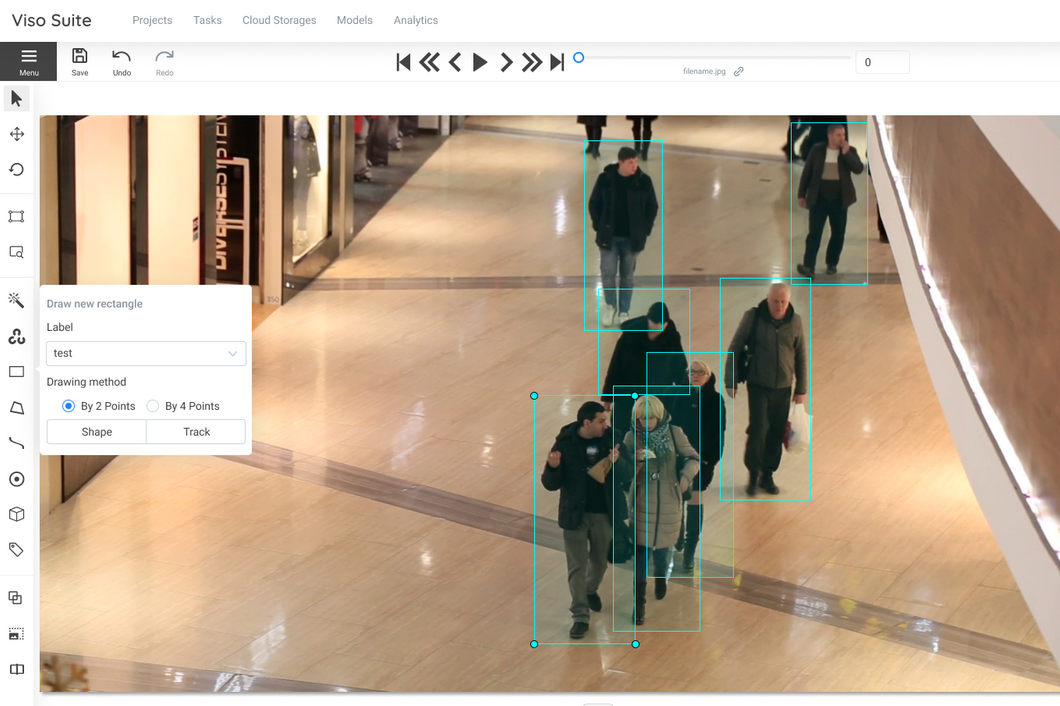Open the Menu hamburger button
Screen dimensions: 1060x706
[x=28, y=62]
